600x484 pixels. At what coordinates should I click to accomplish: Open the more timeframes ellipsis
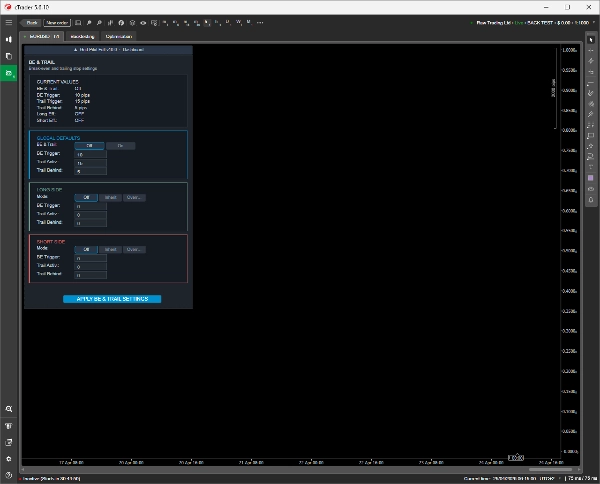click(260, 23)
